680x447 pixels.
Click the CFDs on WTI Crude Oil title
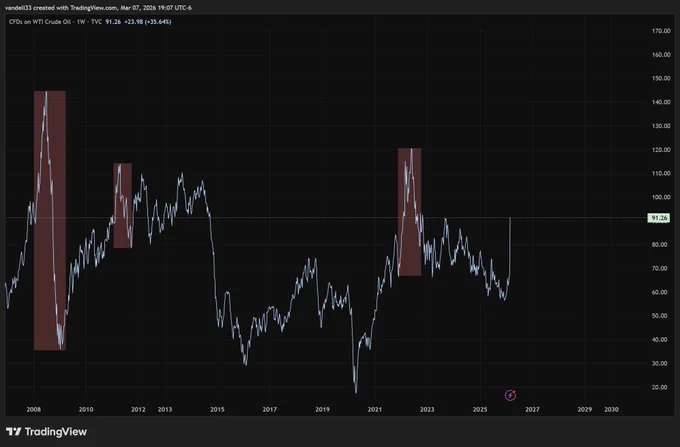point(42,22)
